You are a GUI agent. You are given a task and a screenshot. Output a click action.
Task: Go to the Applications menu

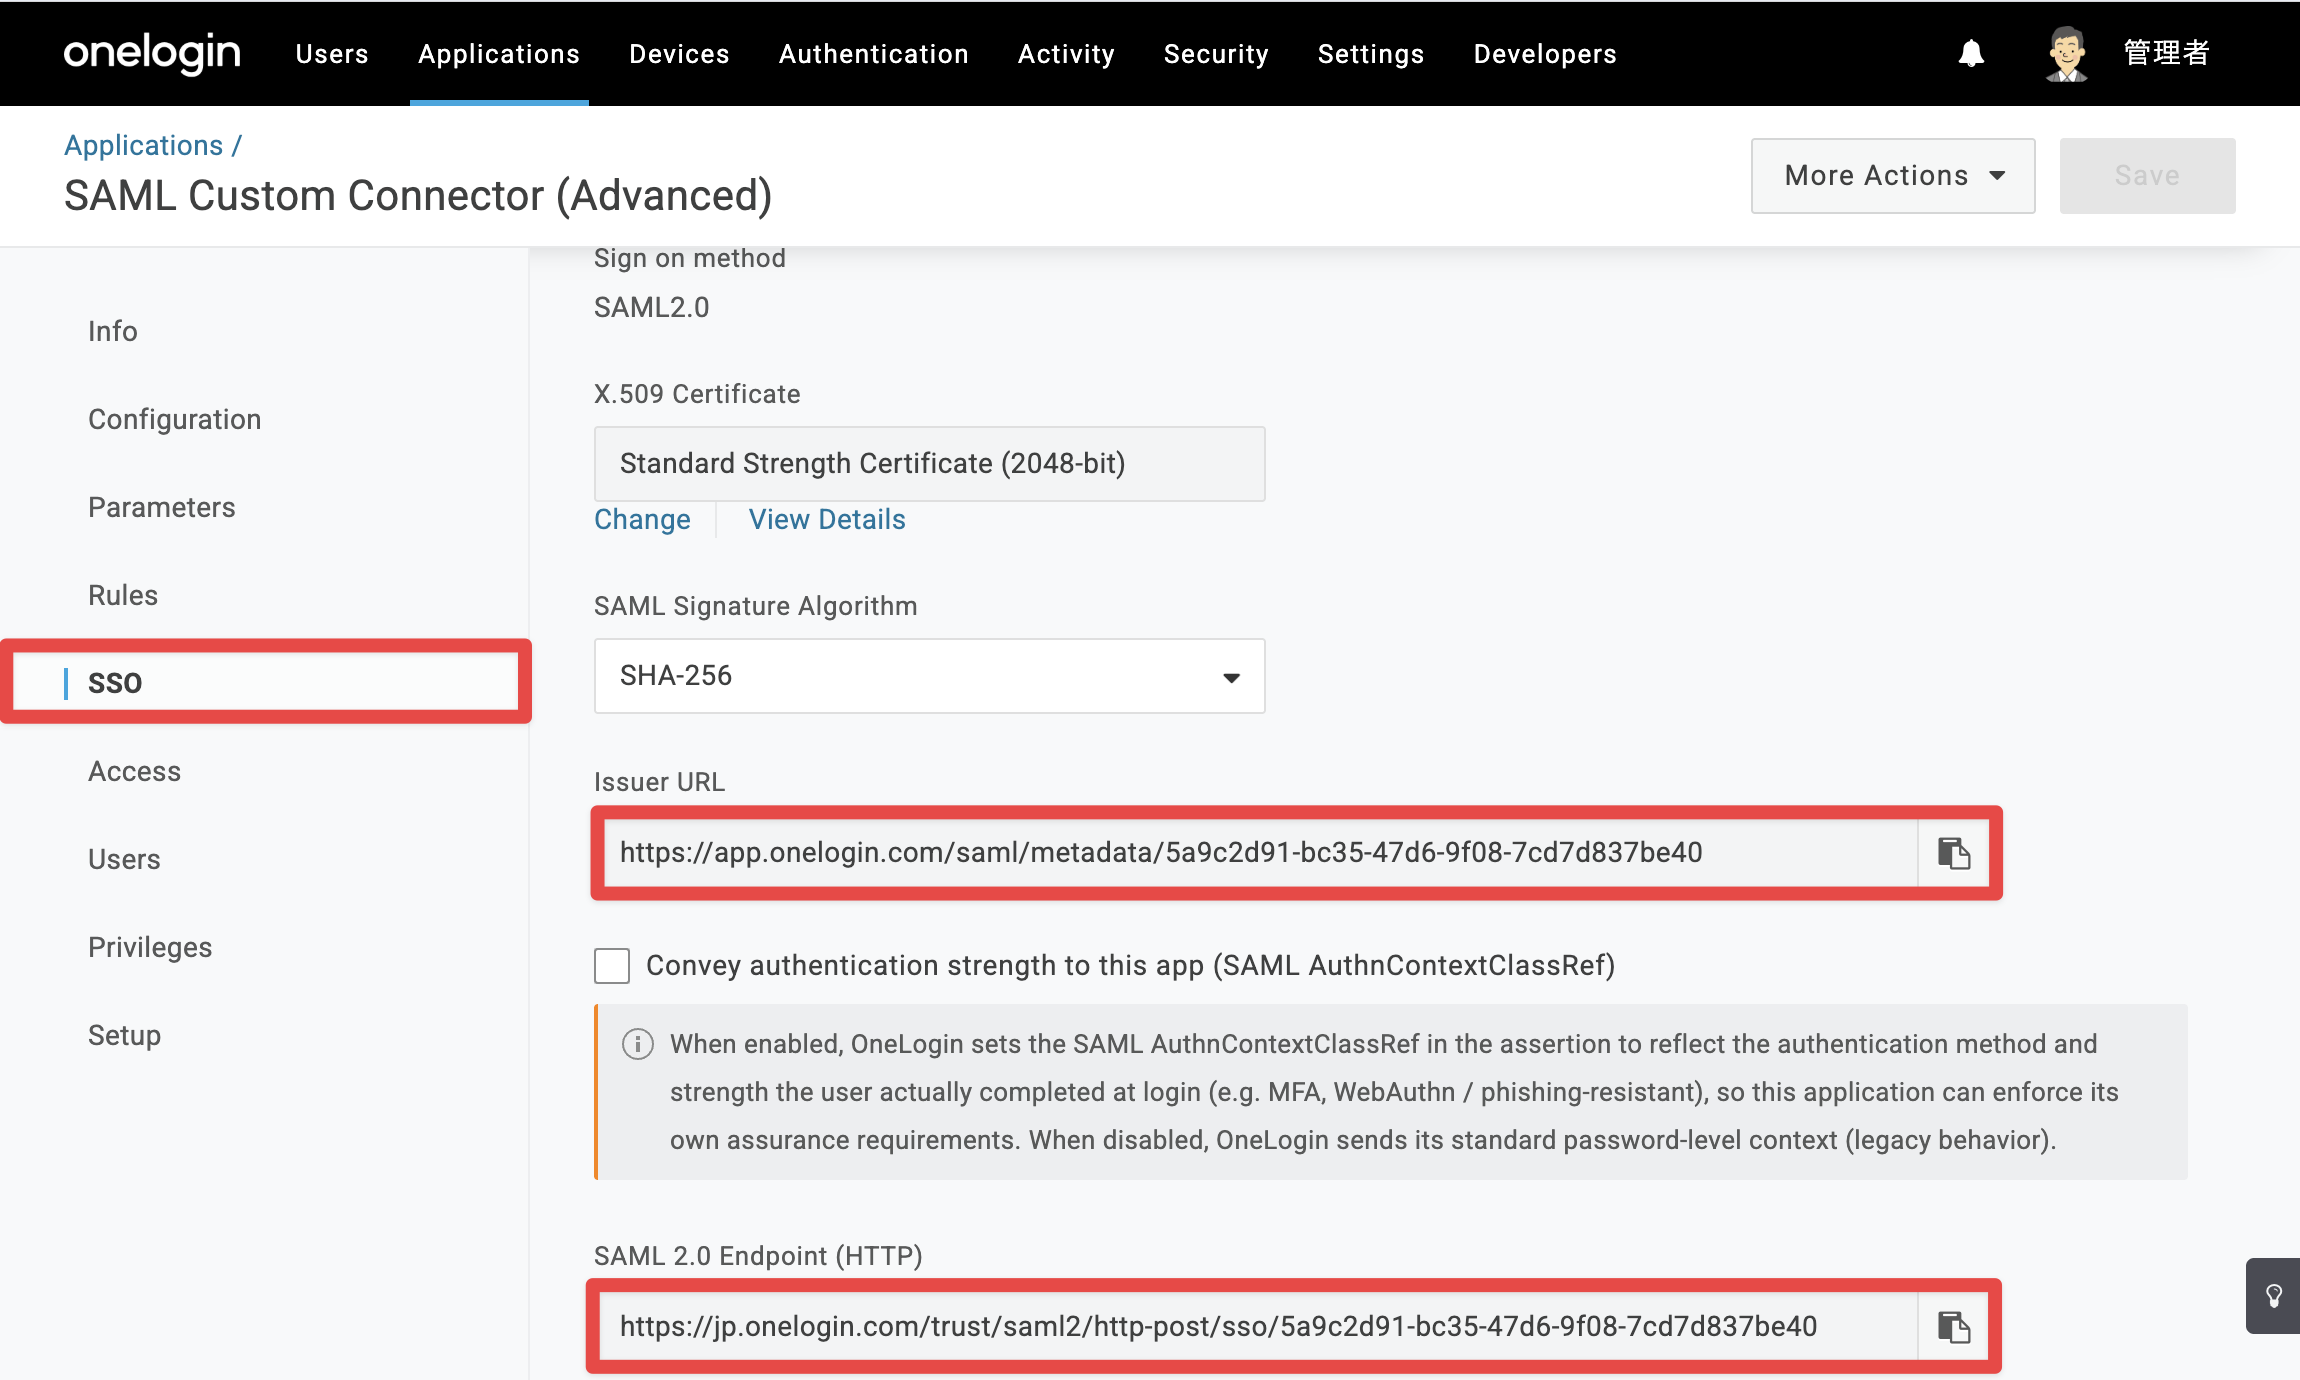click(499, 54)
